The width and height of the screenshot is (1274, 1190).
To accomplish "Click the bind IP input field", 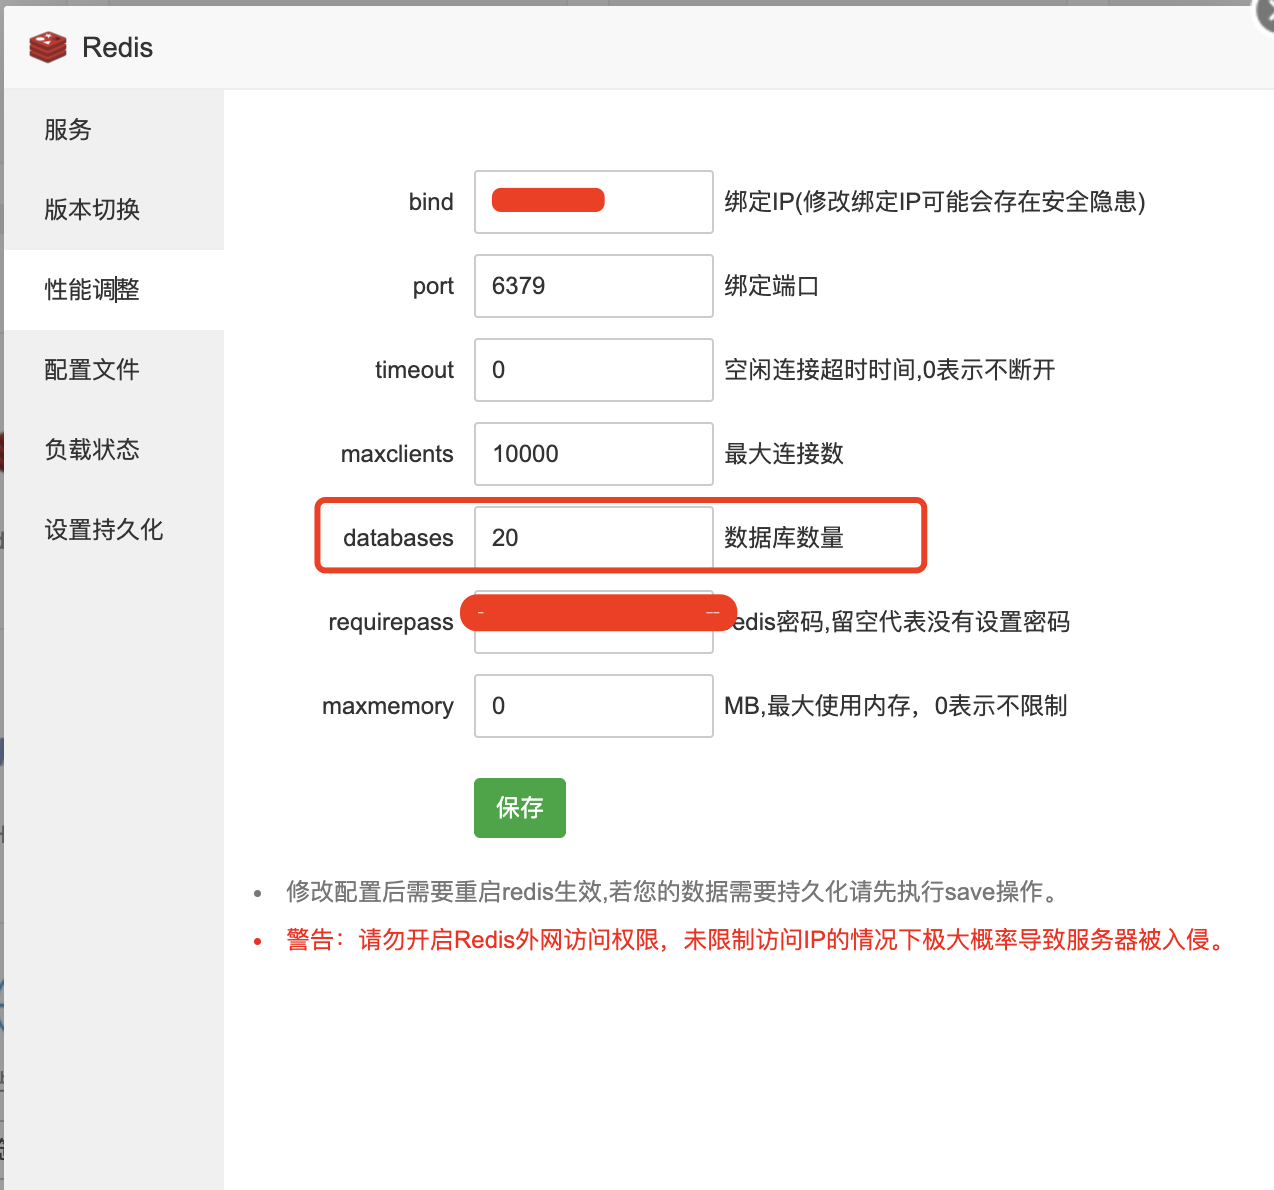I will click(594, 202).
